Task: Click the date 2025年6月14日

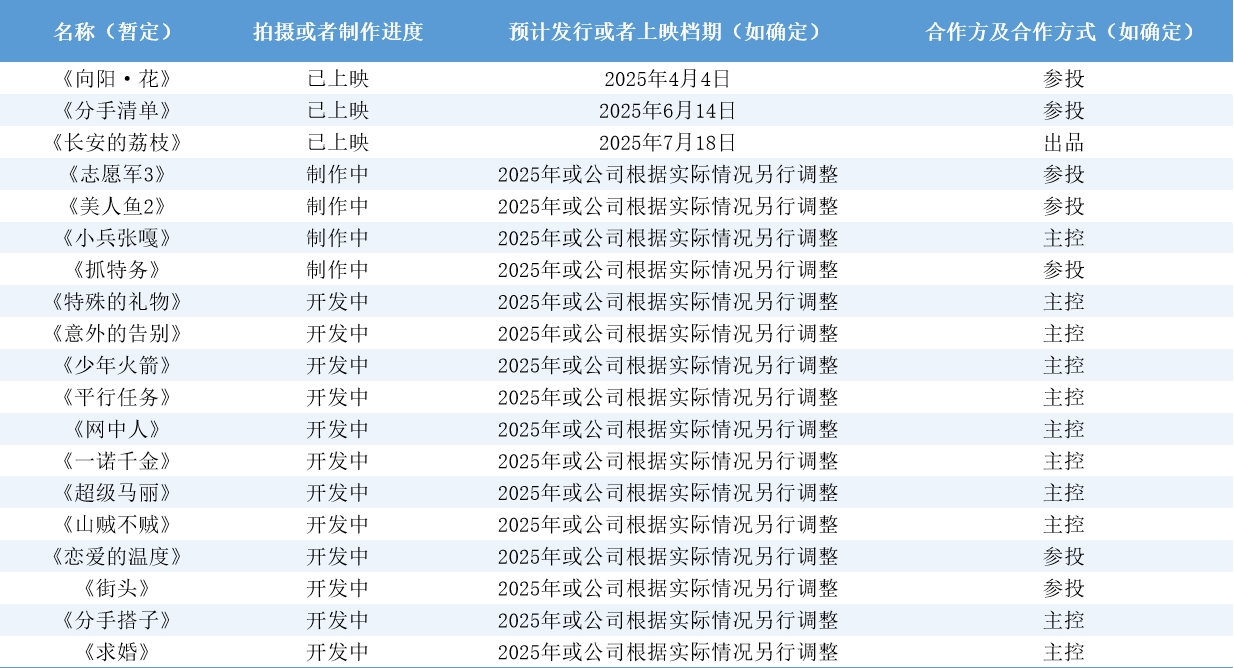Action: coord(667,110)
